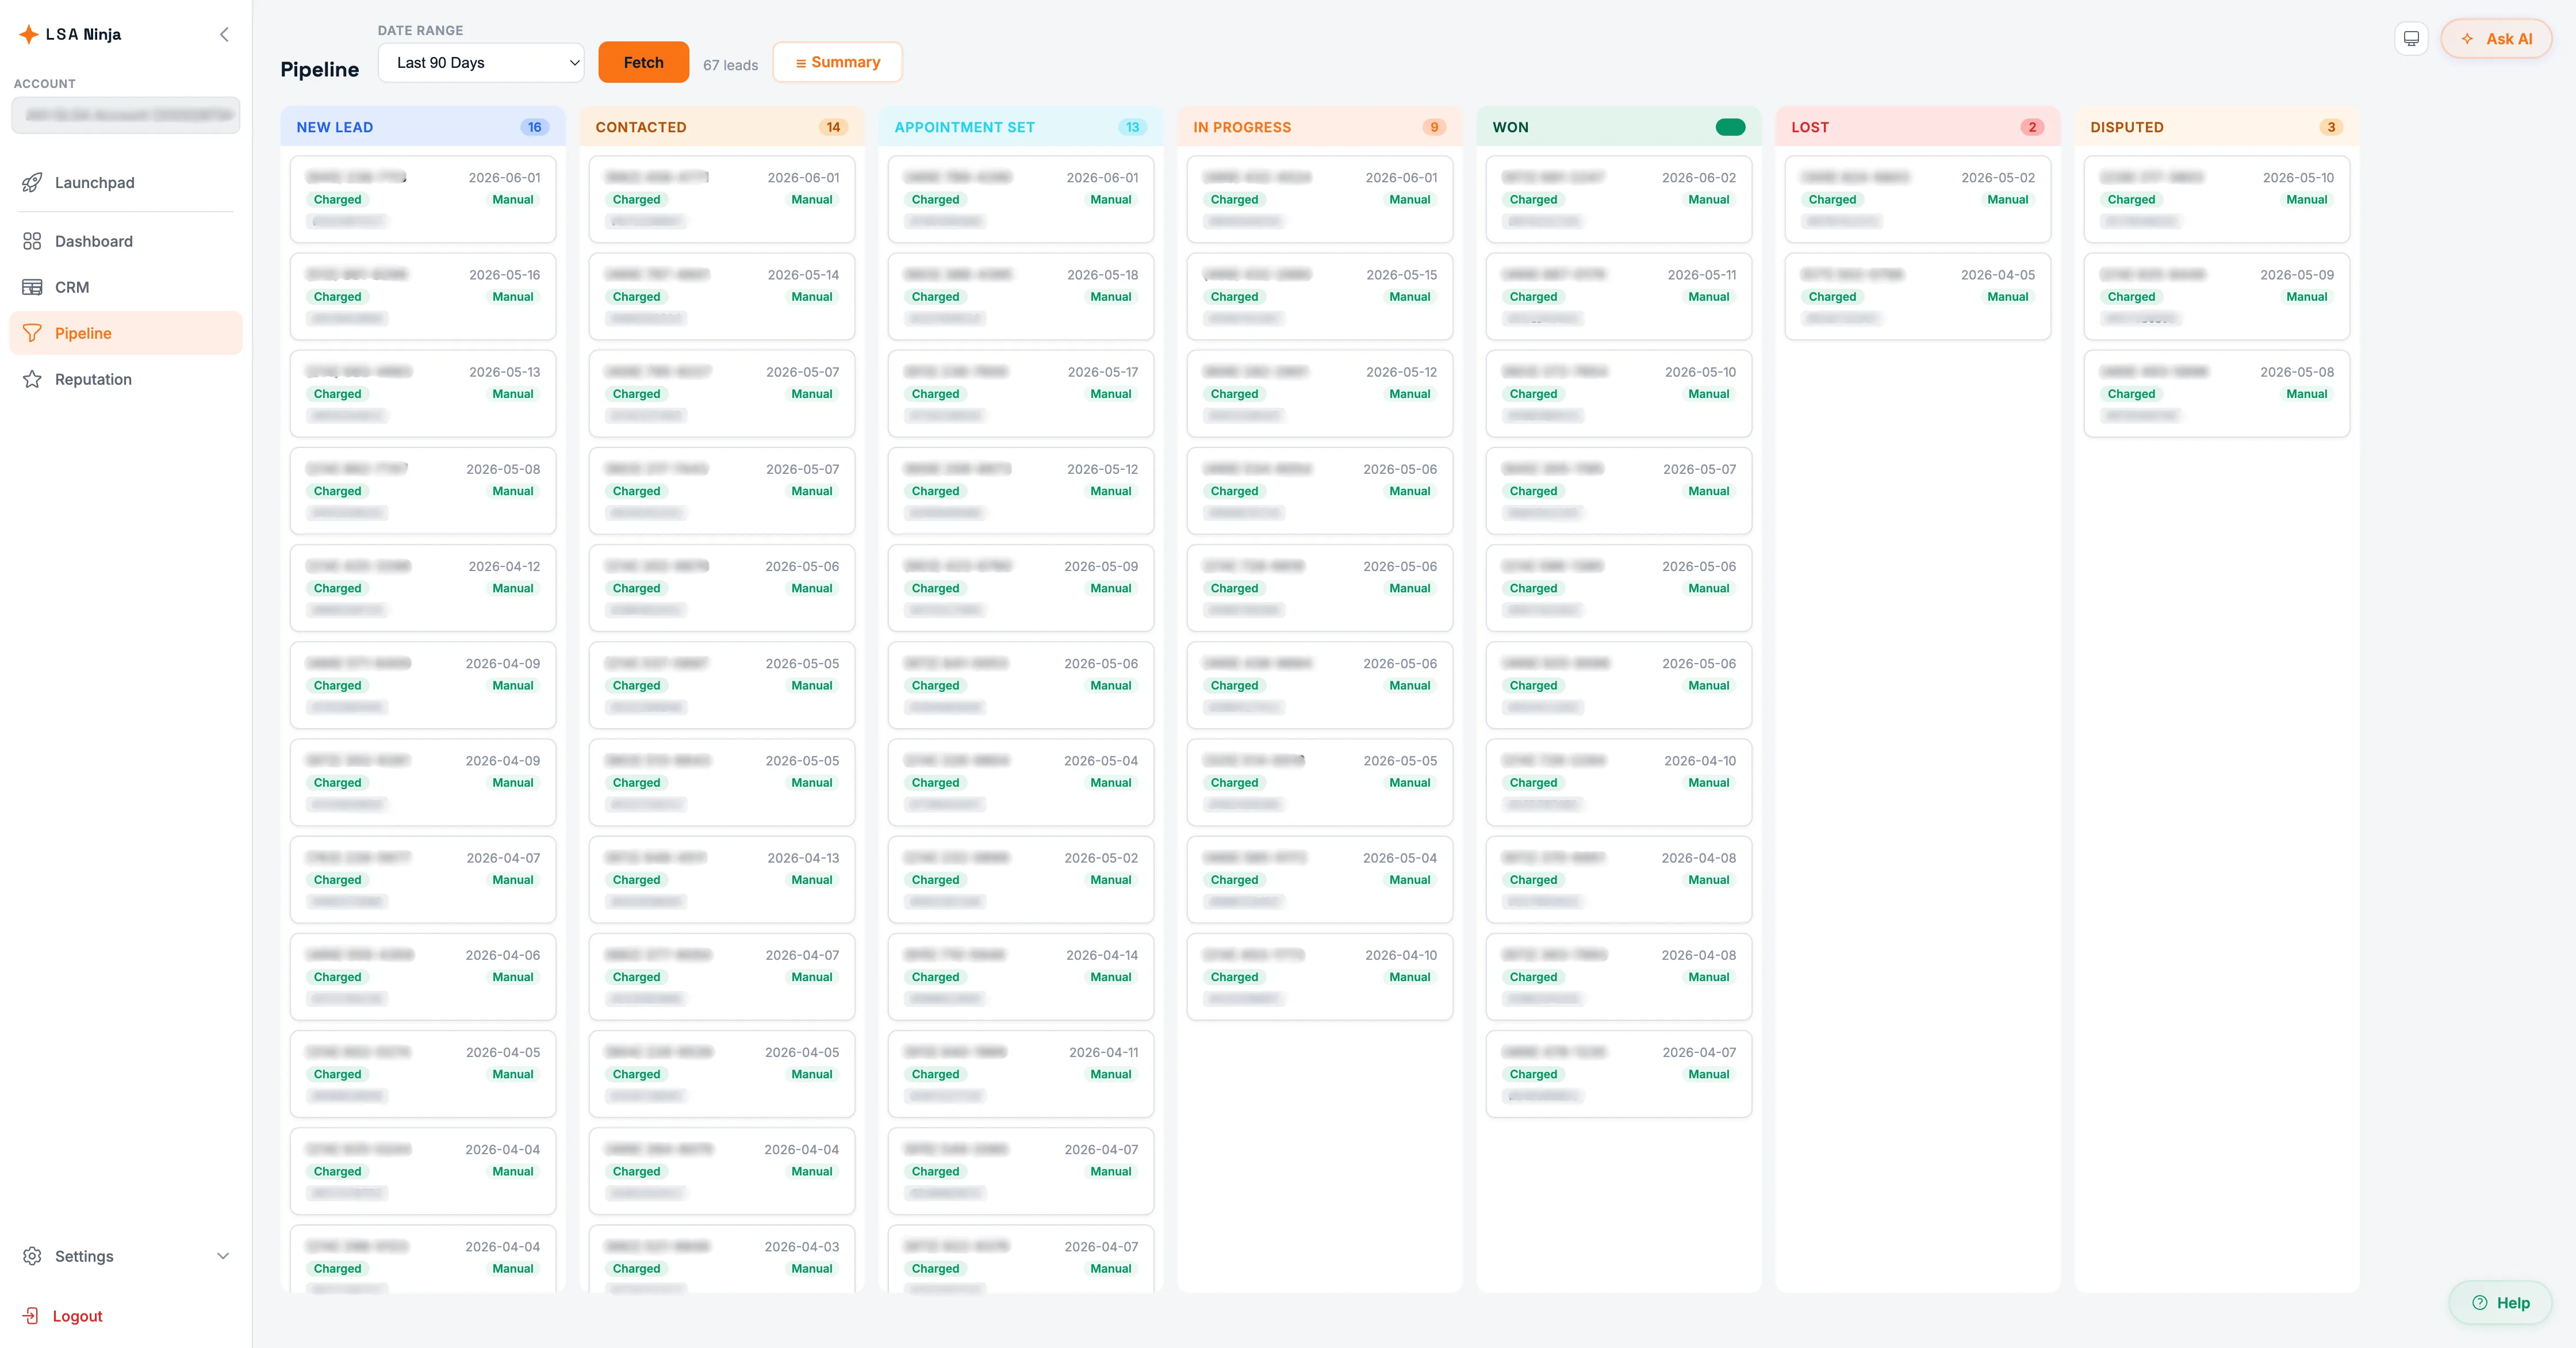Click the CRM table icon
Image resolution: width=2576 pixels, height=1348 pixels.
point(32,287)
